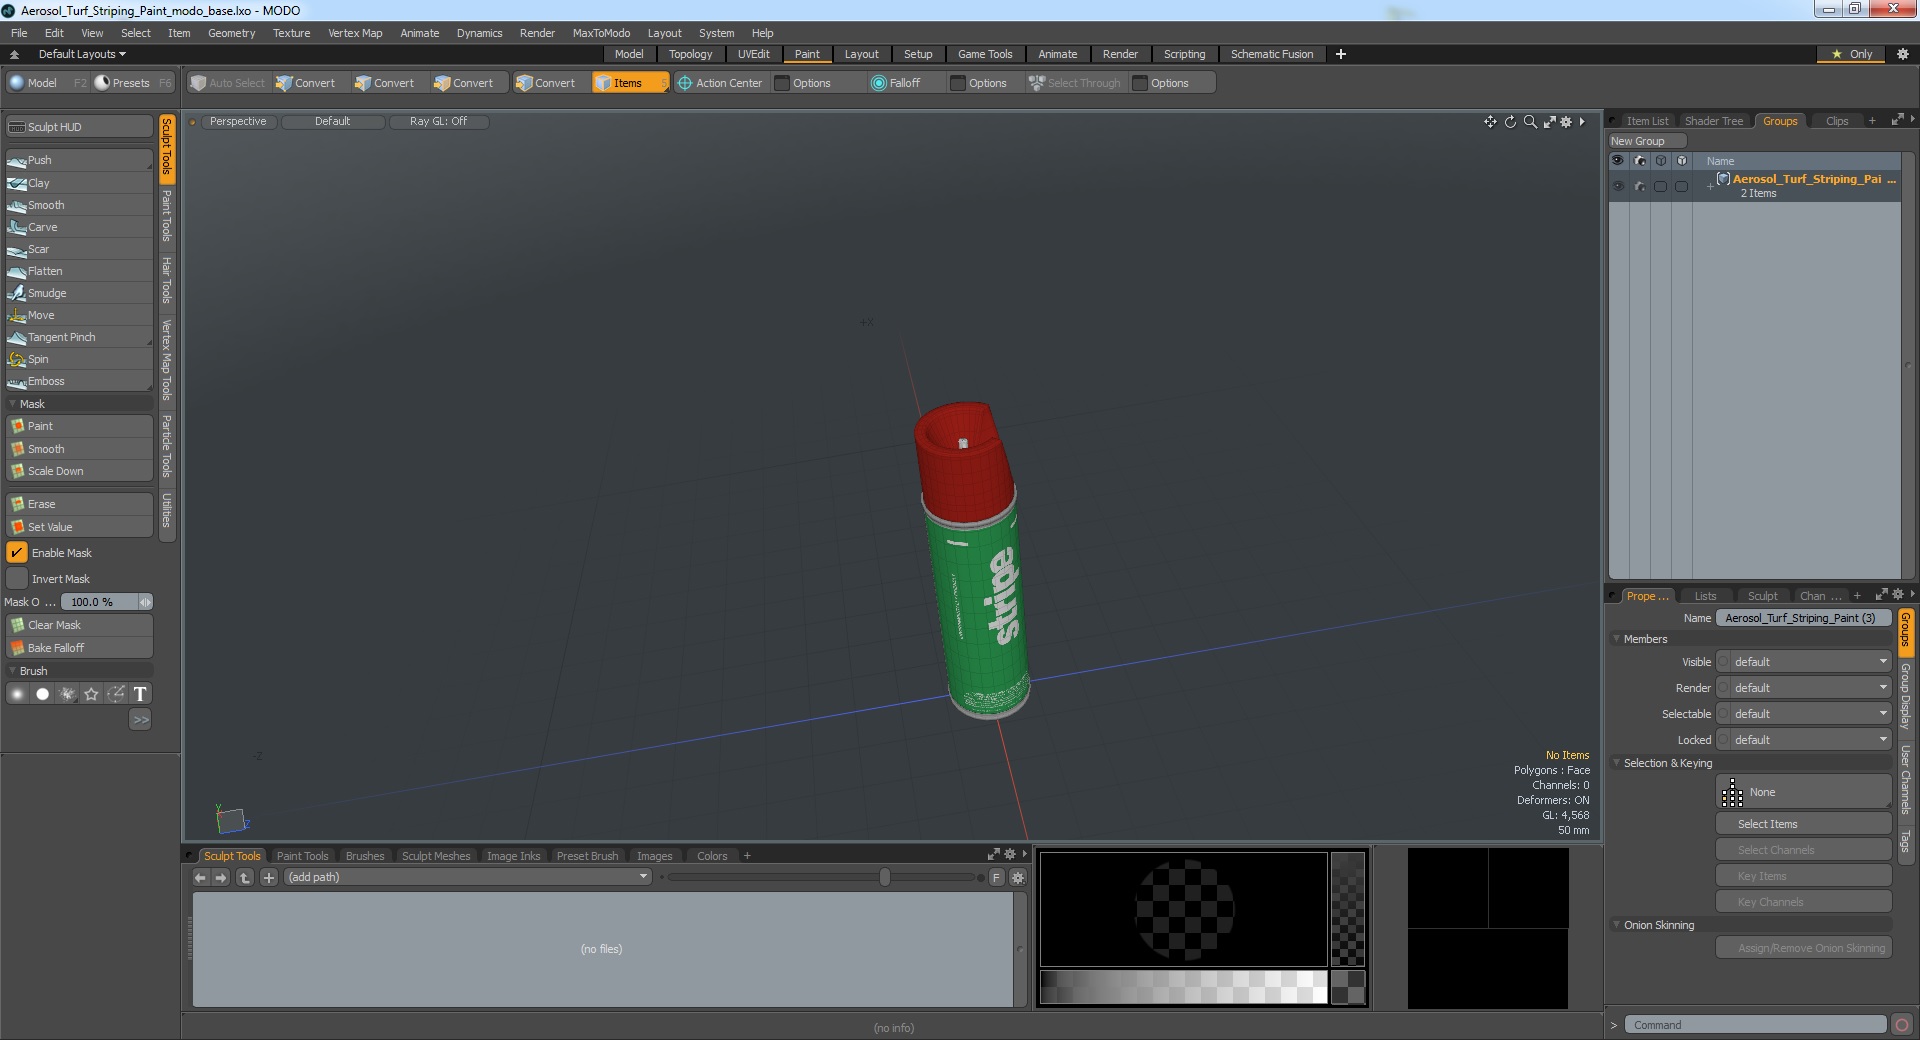Select the star-shaped brush tip

point(91,694)
